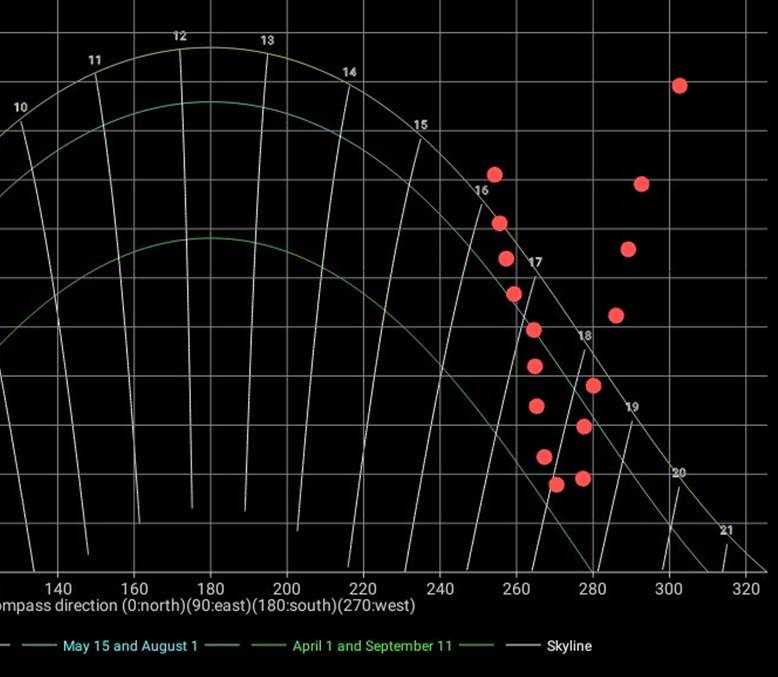Screen dimensions: 778x677
Task: Click the 180 compass axis tick label
Action: [210, 588]
